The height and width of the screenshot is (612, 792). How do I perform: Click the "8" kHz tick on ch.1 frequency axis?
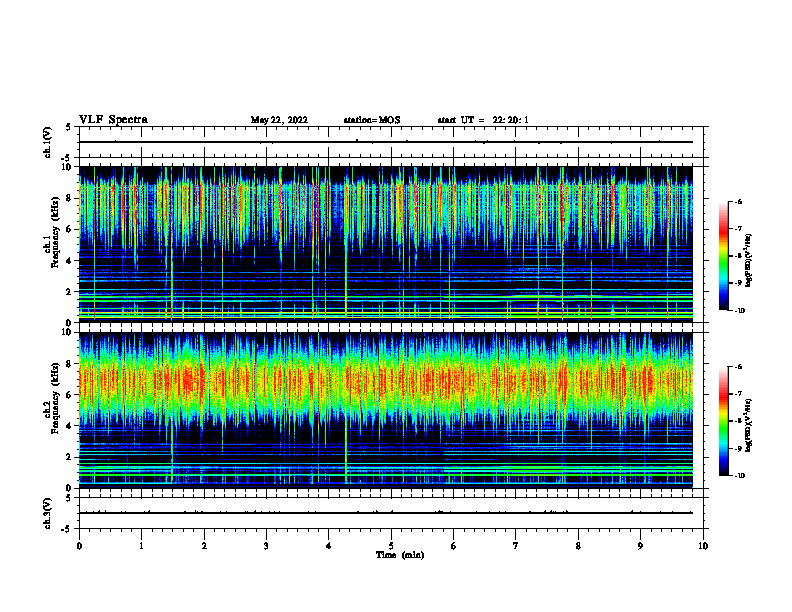(70, 198)
